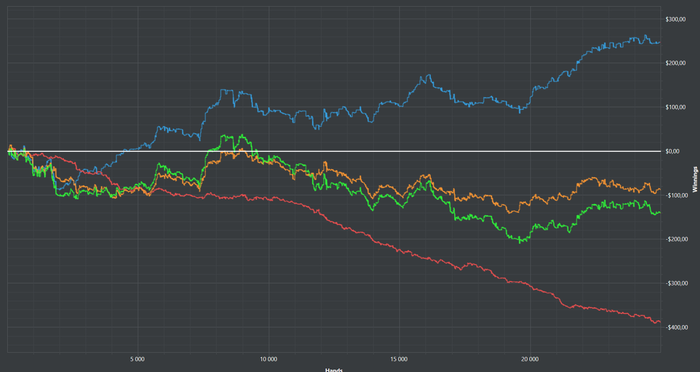Click the $0,00 winnings axis label
700x372 pixels.
[672, 151]
